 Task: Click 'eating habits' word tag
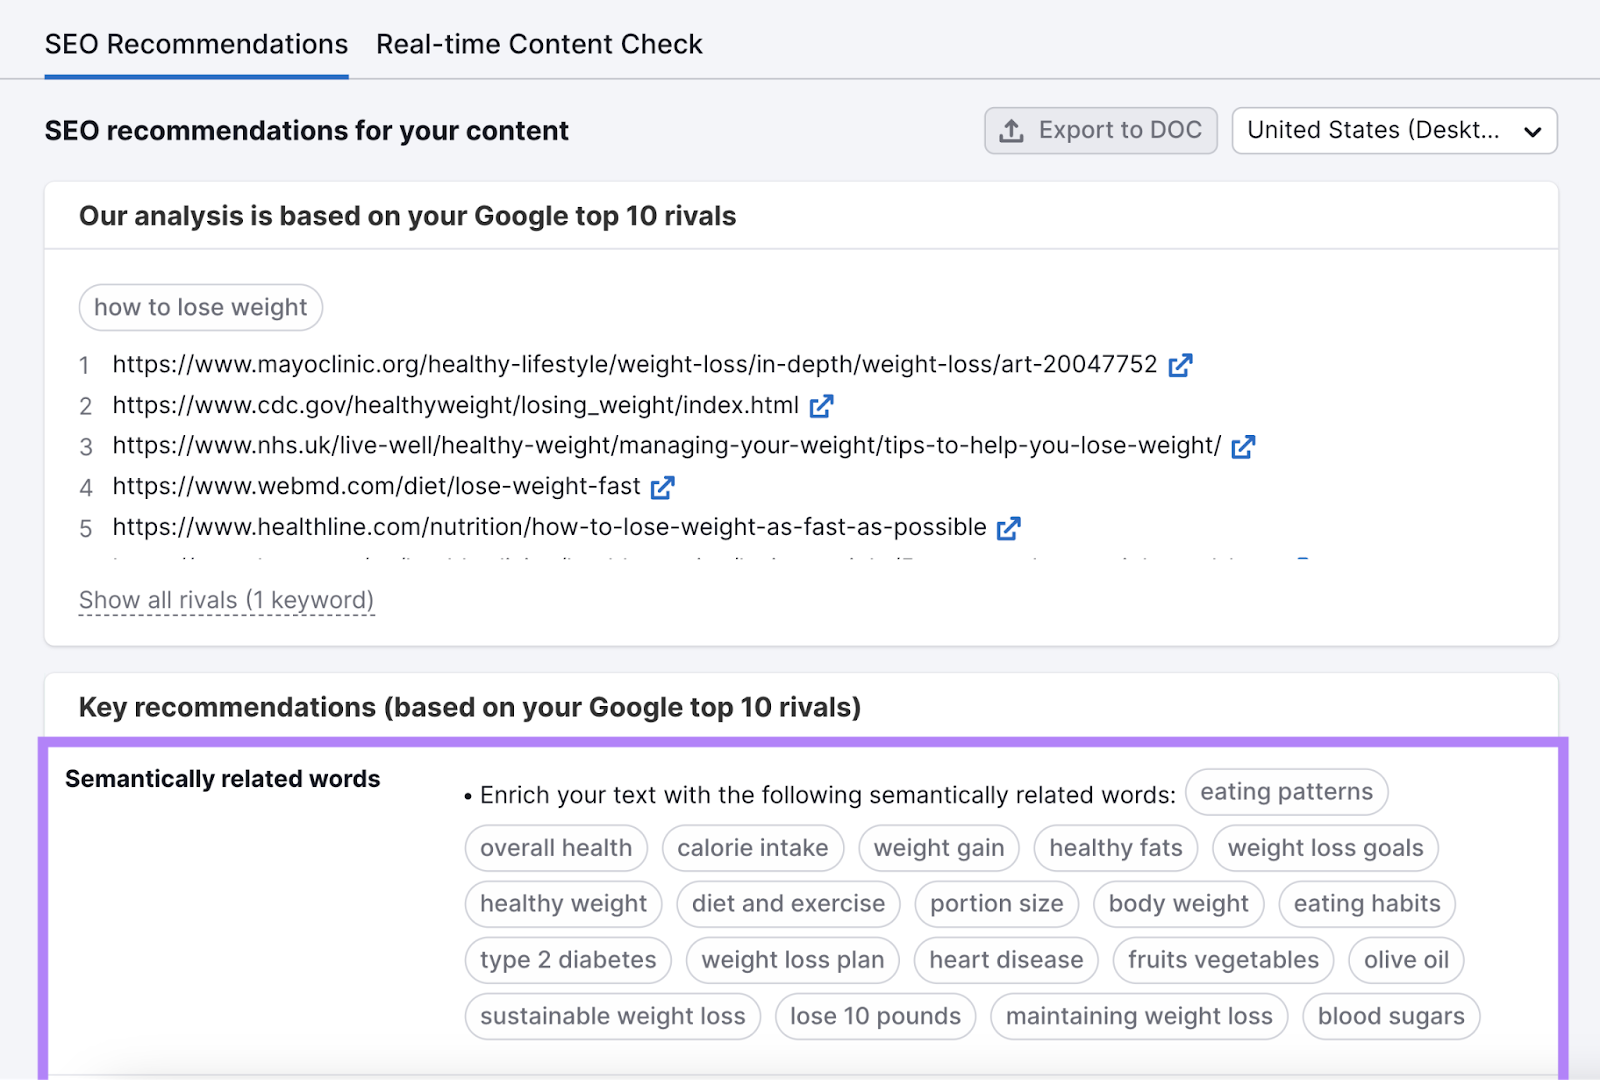[1367, 904]
